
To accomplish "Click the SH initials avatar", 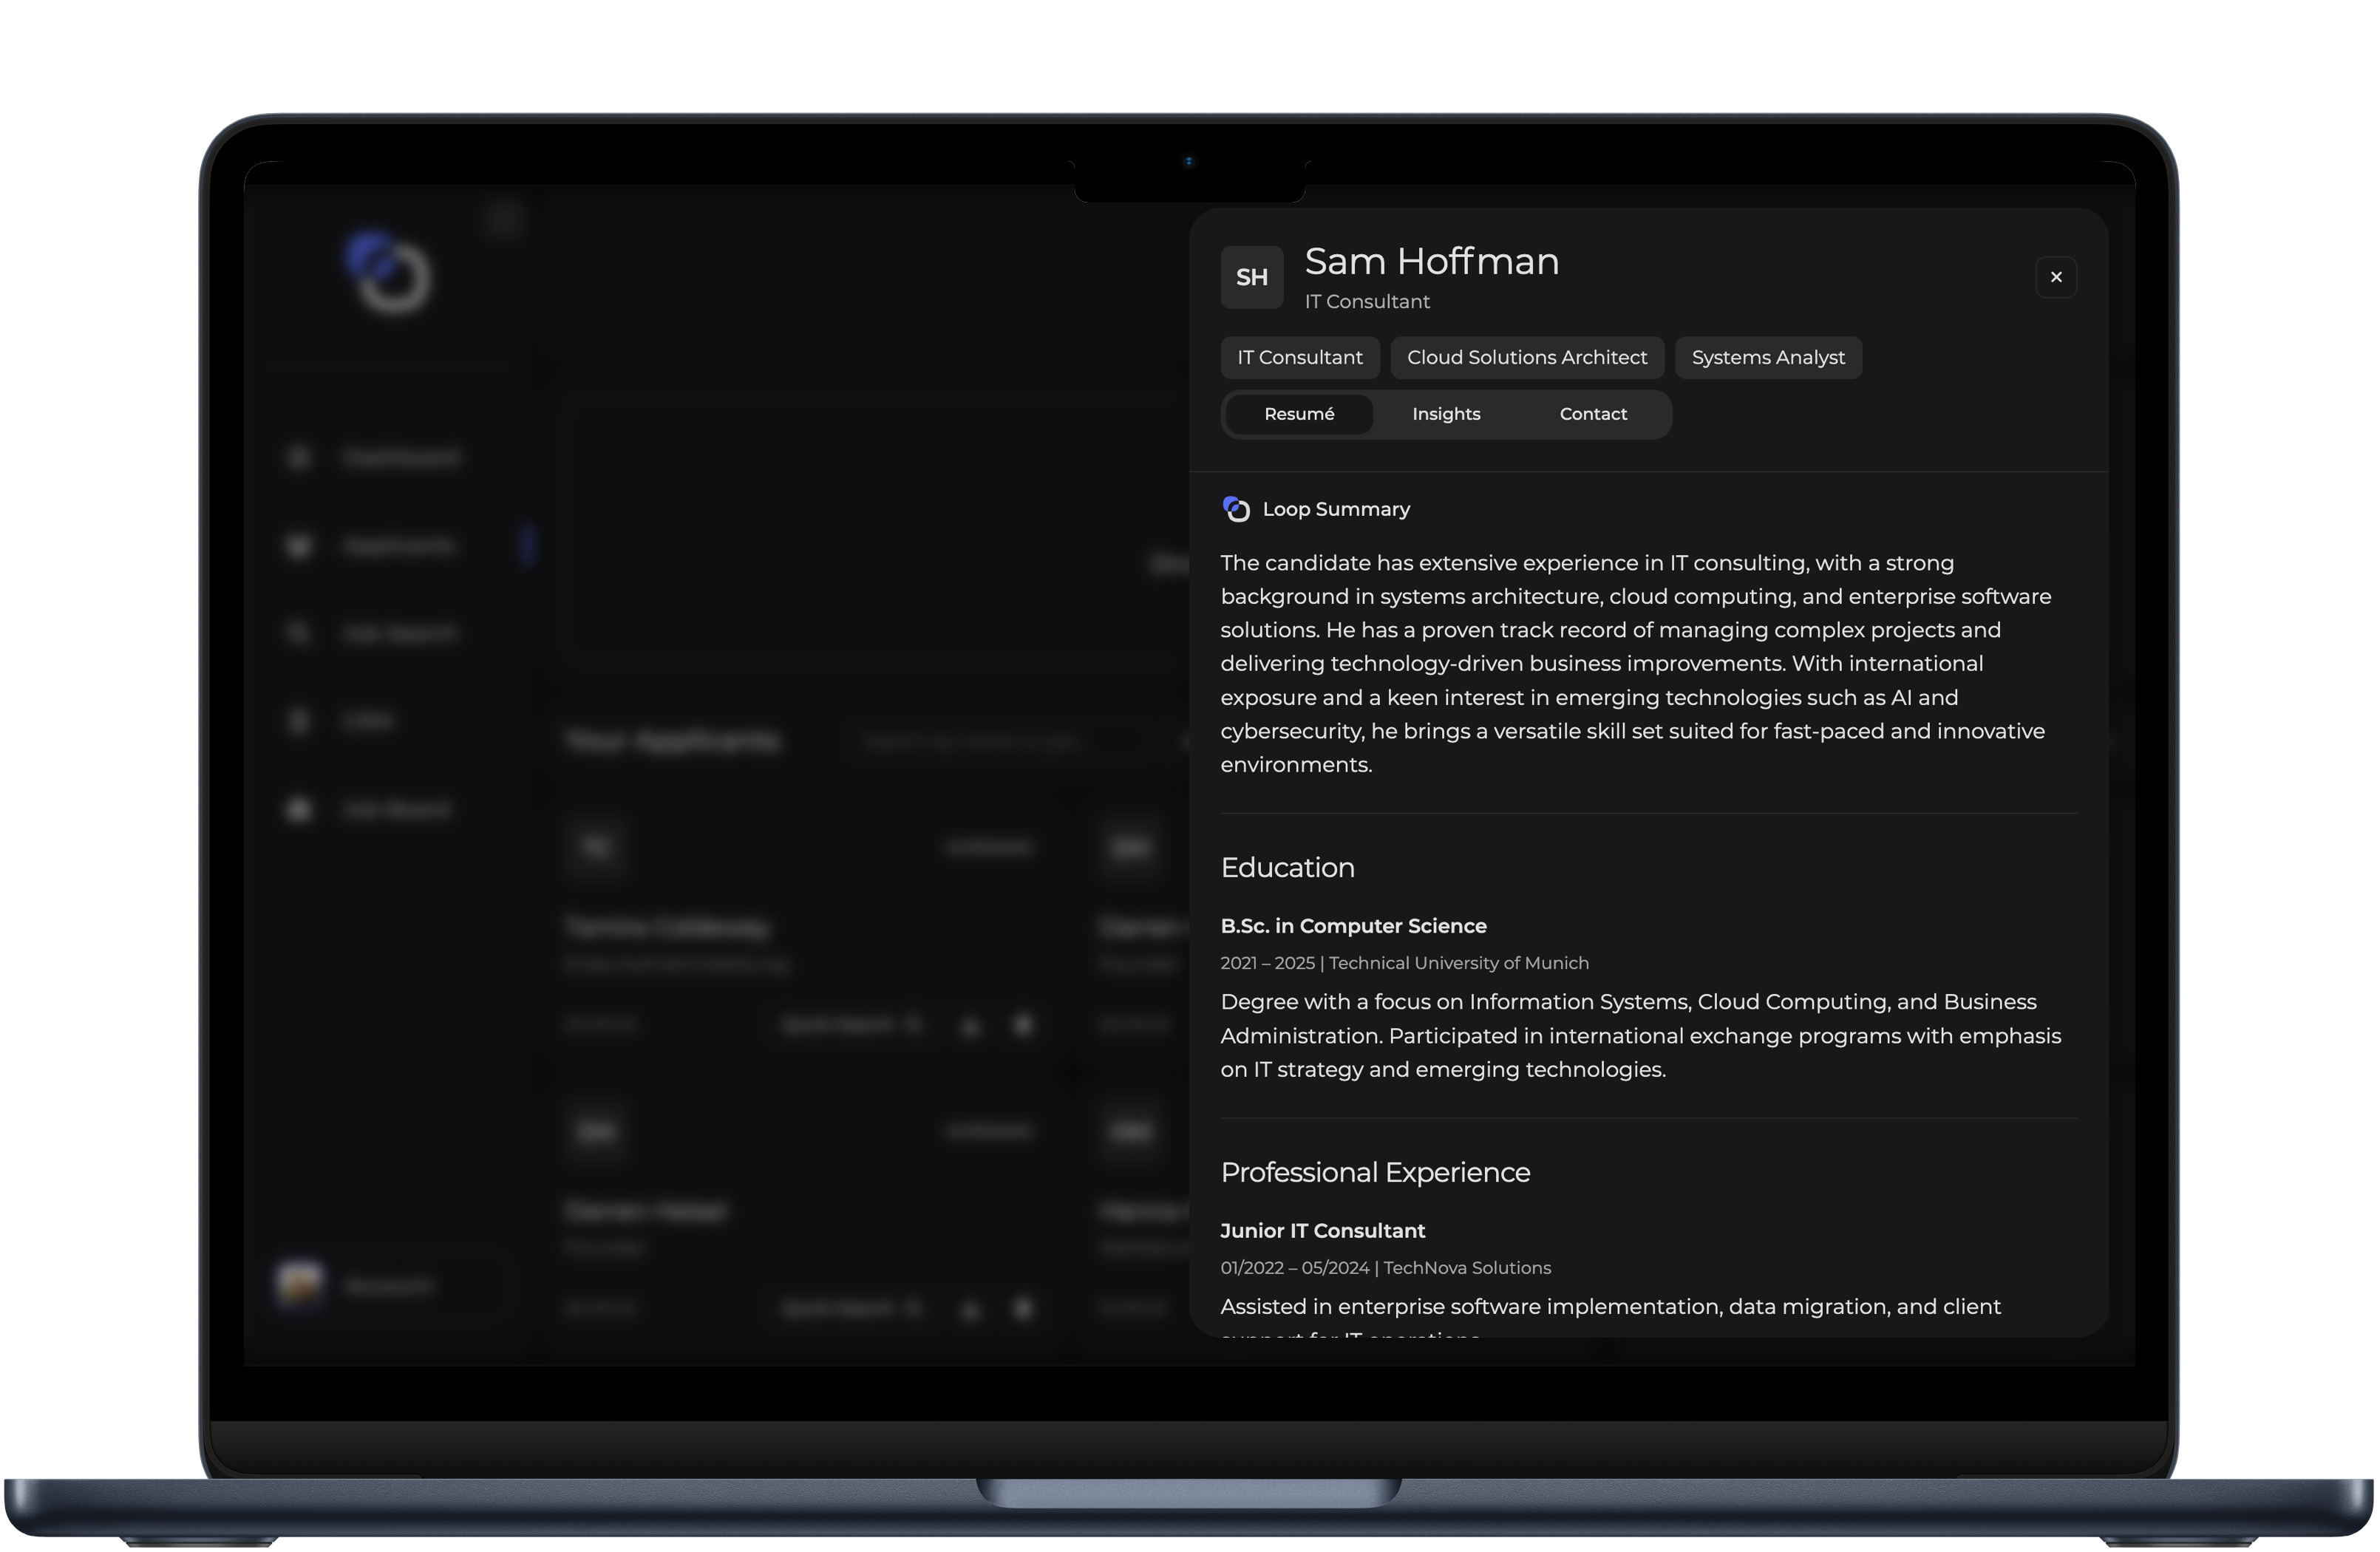I will pos(1251,277).
